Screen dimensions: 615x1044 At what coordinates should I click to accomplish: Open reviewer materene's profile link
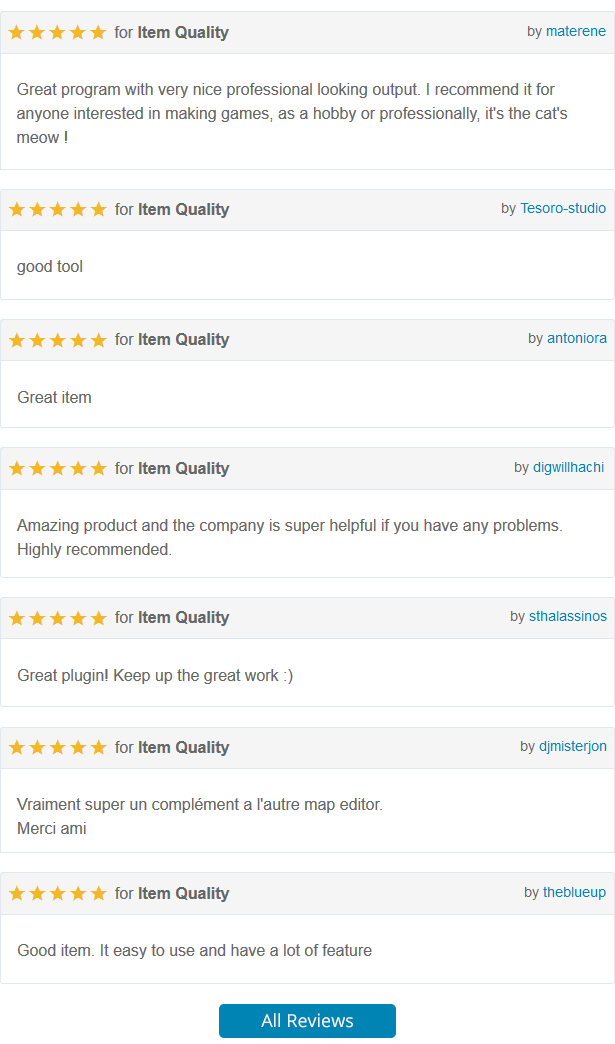click(575, 31)
